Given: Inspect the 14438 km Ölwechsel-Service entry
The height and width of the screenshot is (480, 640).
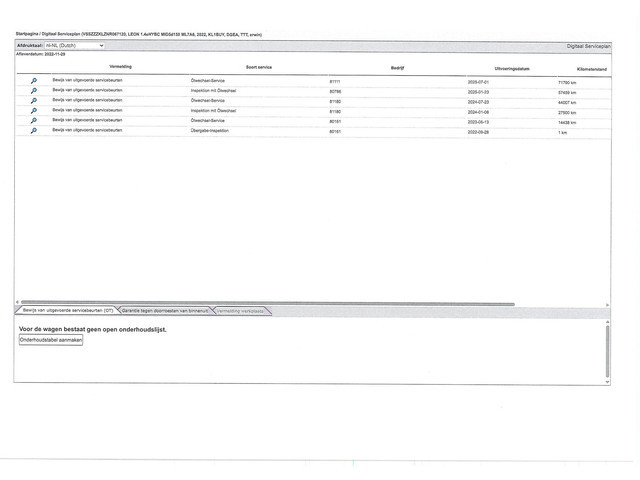Looking at the screenshot, I should 33,121.
